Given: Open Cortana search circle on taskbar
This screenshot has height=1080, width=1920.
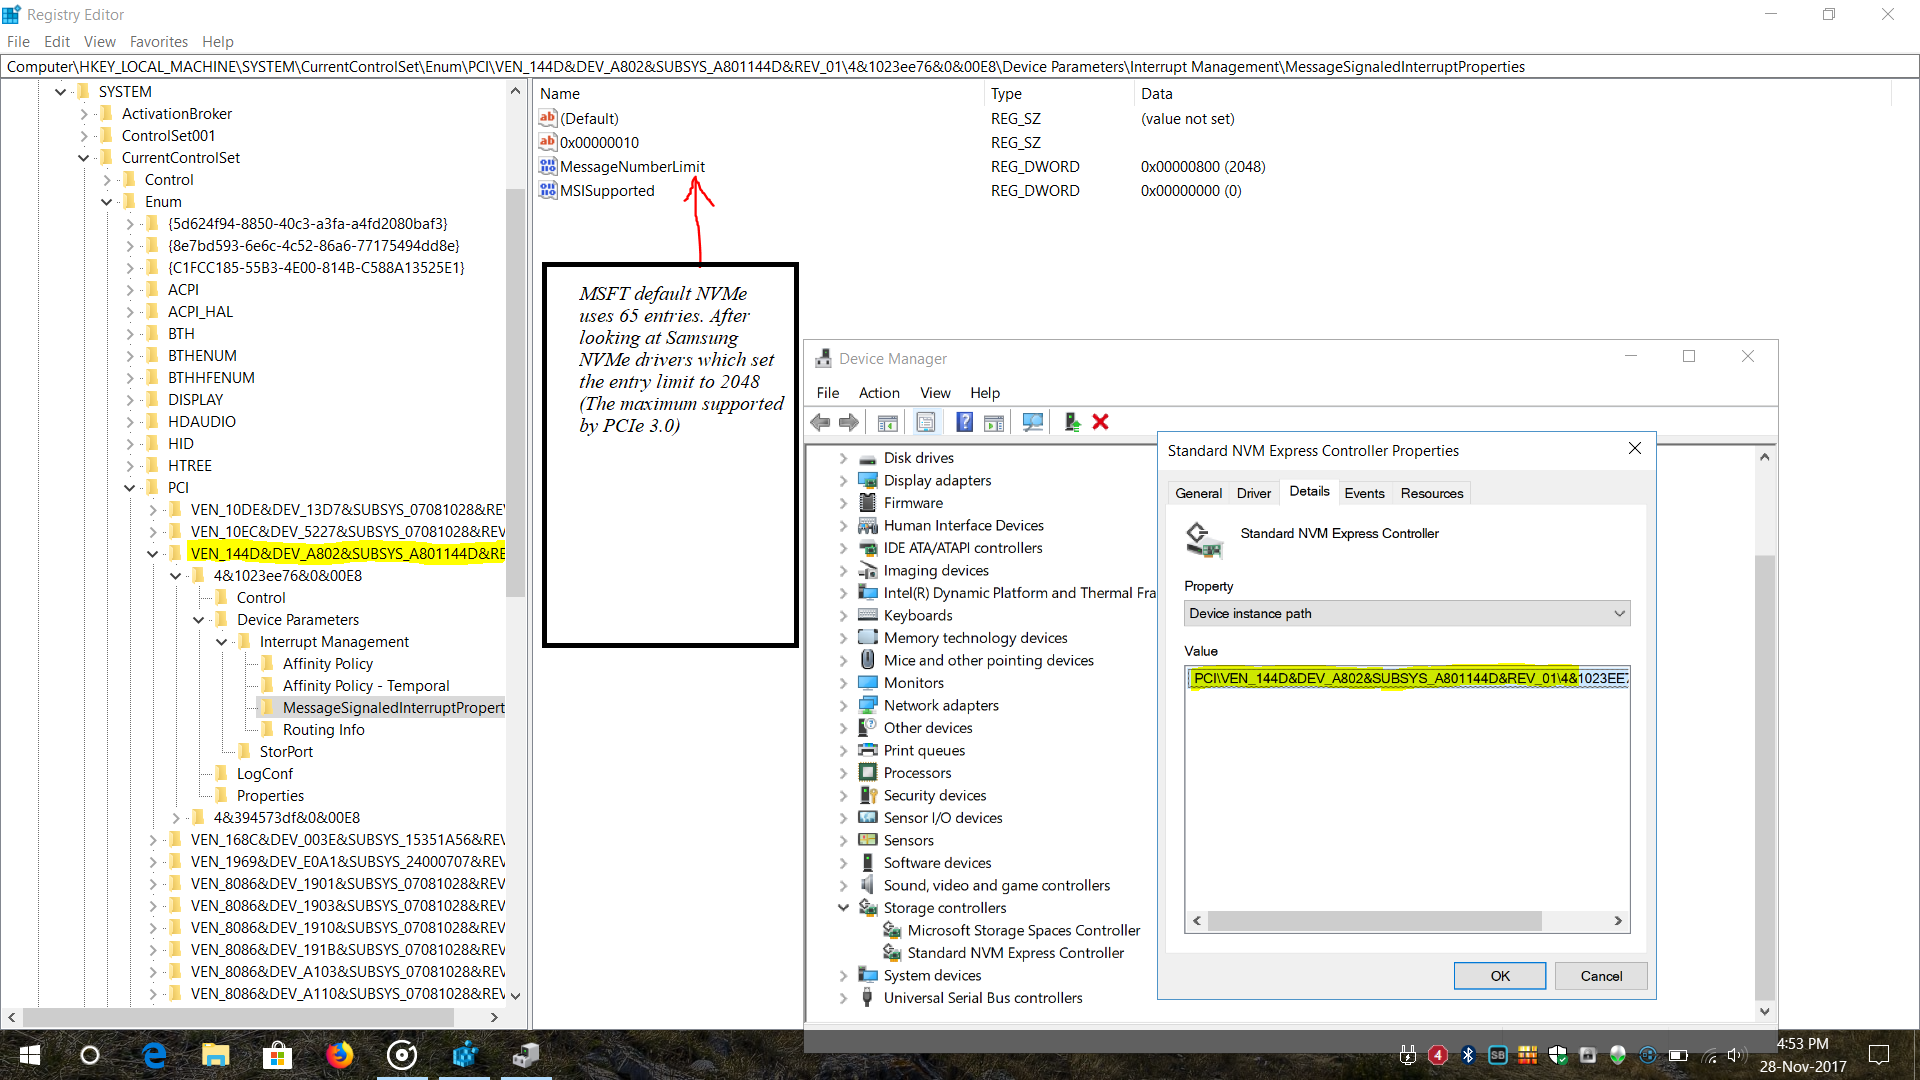Looking at the screenshot, I should [x=90, y=1055].
